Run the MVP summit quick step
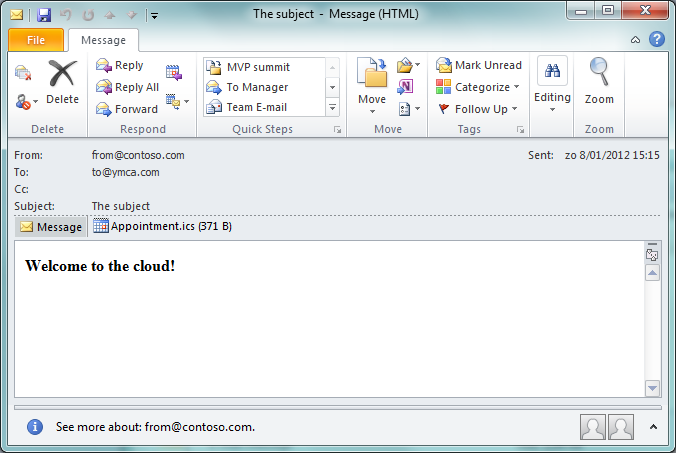This screenshot has height=453, width=676. [x=257, y=67]
